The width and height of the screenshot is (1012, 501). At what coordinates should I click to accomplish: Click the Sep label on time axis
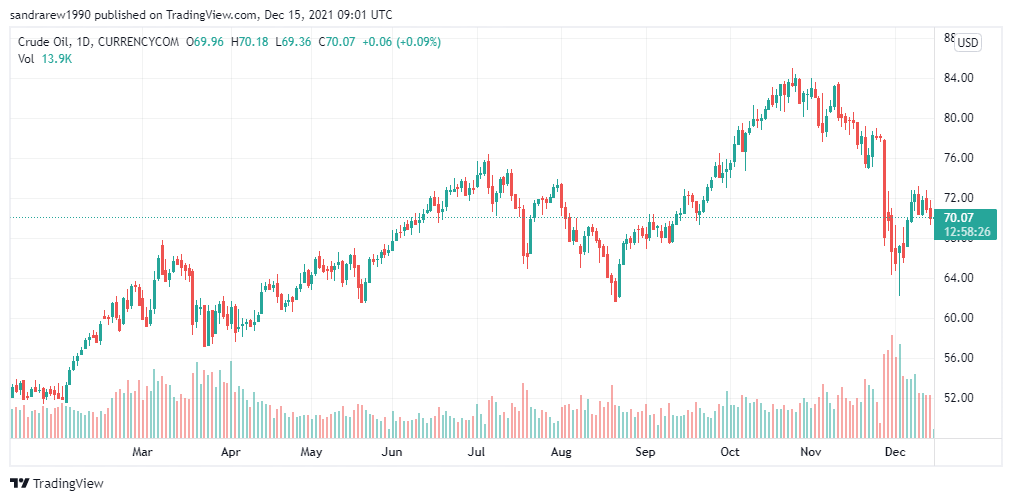tap(645, 453)
